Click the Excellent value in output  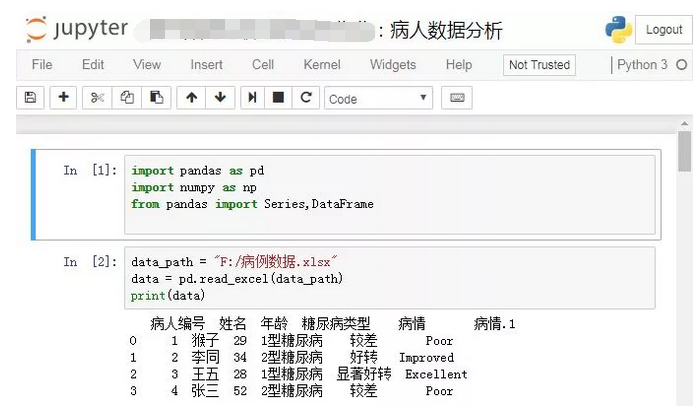tap(436, 374)
